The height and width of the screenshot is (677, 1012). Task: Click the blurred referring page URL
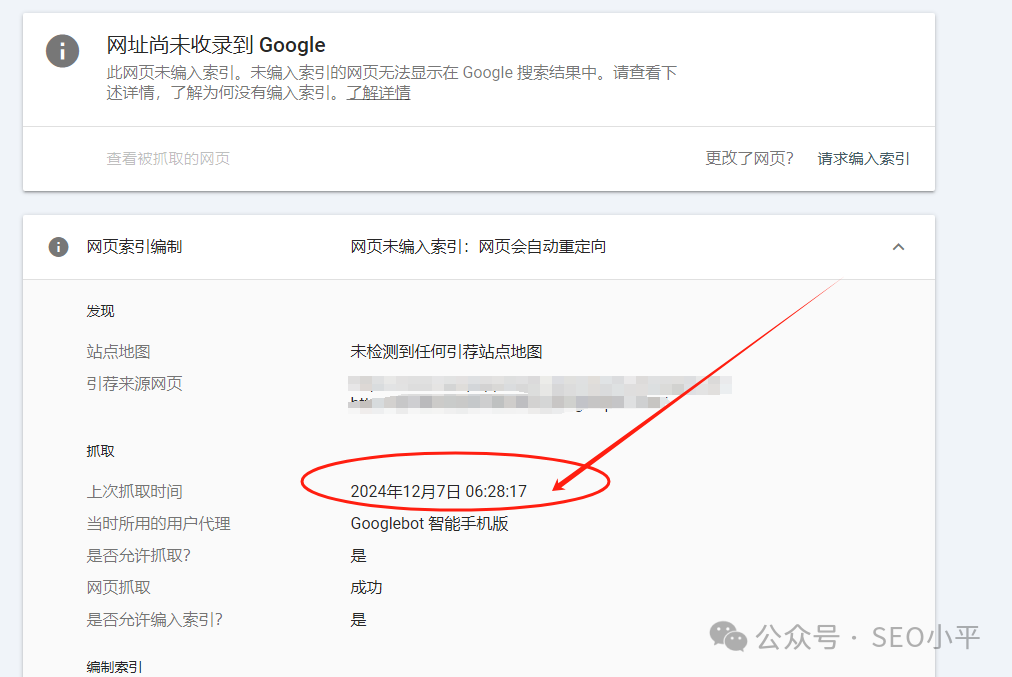tap(540, 394)
